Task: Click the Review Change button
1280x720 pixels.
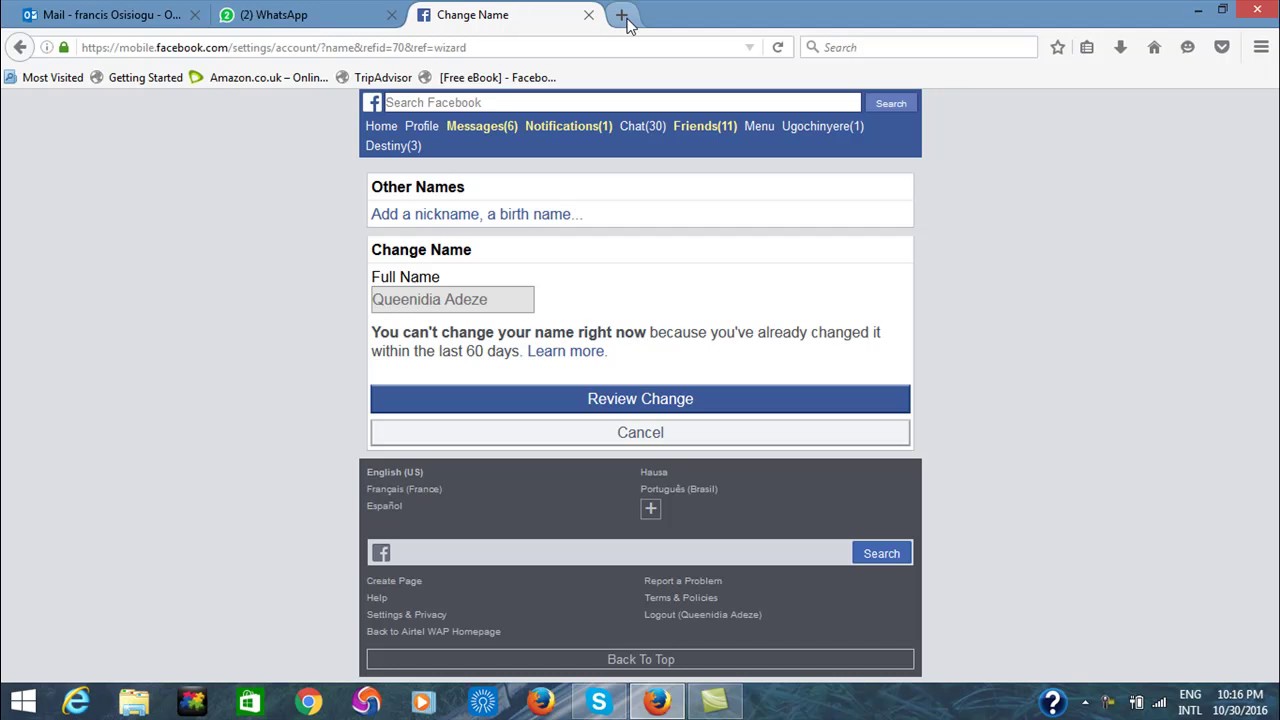Action: click(640, 399)
